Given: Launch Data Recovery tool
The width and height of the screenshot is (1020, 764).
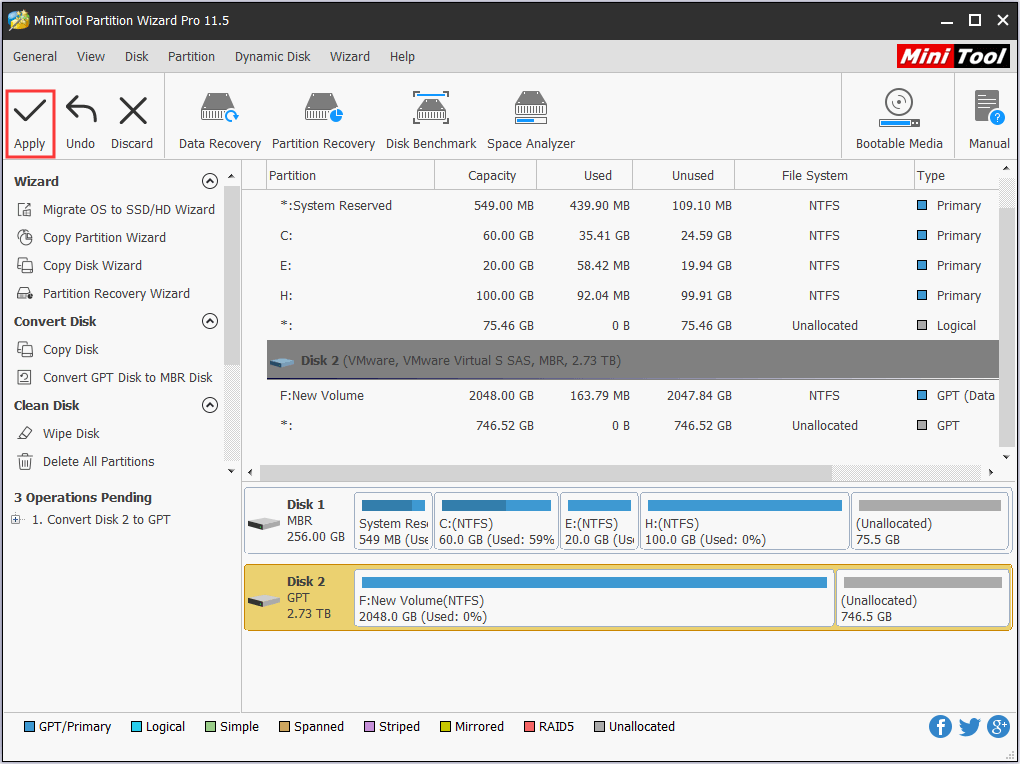Looking at the screenshot, I should [x=220, y=122].
